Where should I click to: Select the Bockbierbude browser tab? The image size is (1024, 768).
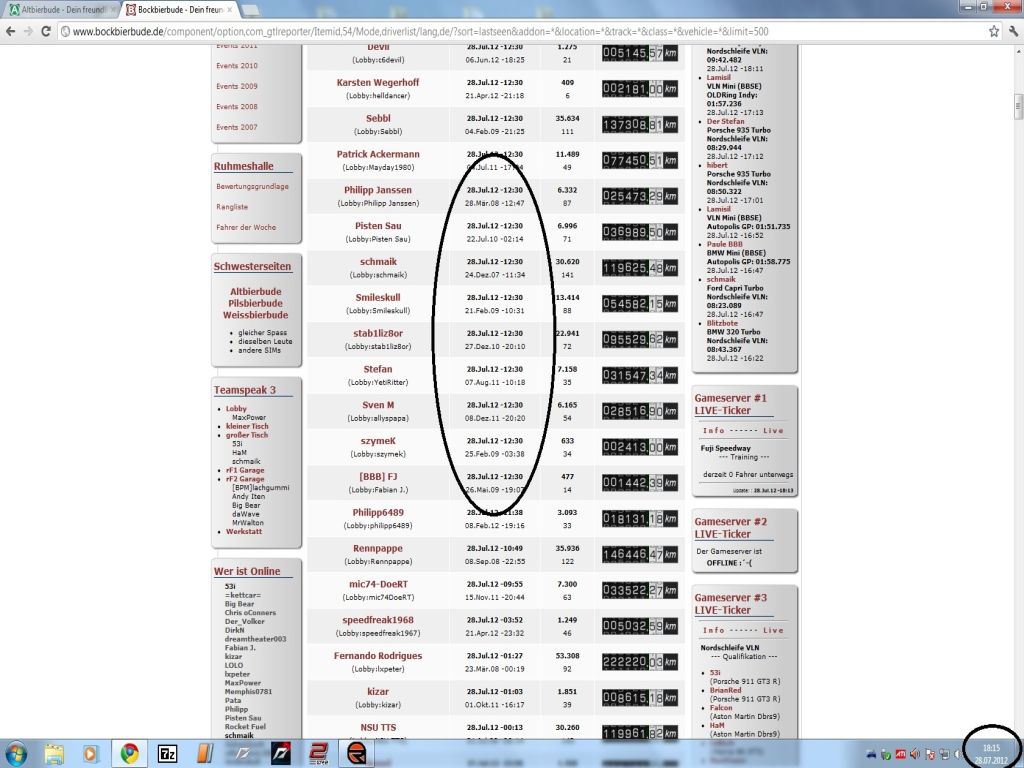(x=180, y=9)
